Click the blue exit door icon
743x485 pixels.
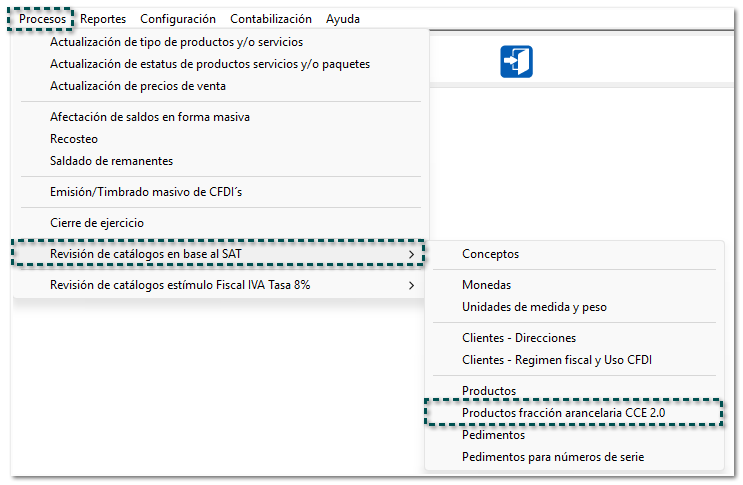(x=516, y=61)
